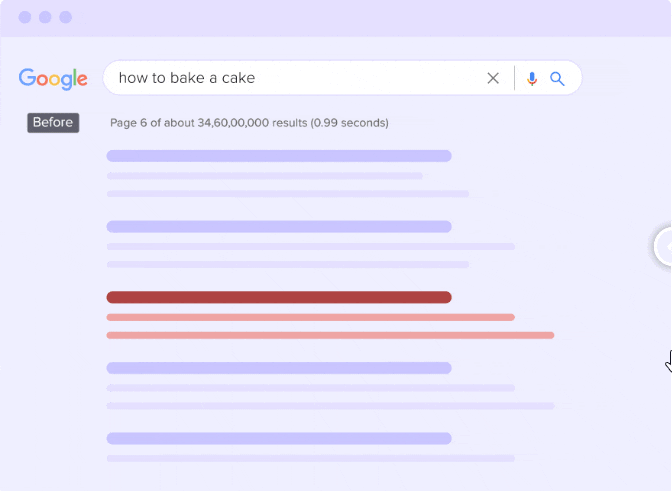
Task: Open the last search result title bar
Action: coord(279,438)
